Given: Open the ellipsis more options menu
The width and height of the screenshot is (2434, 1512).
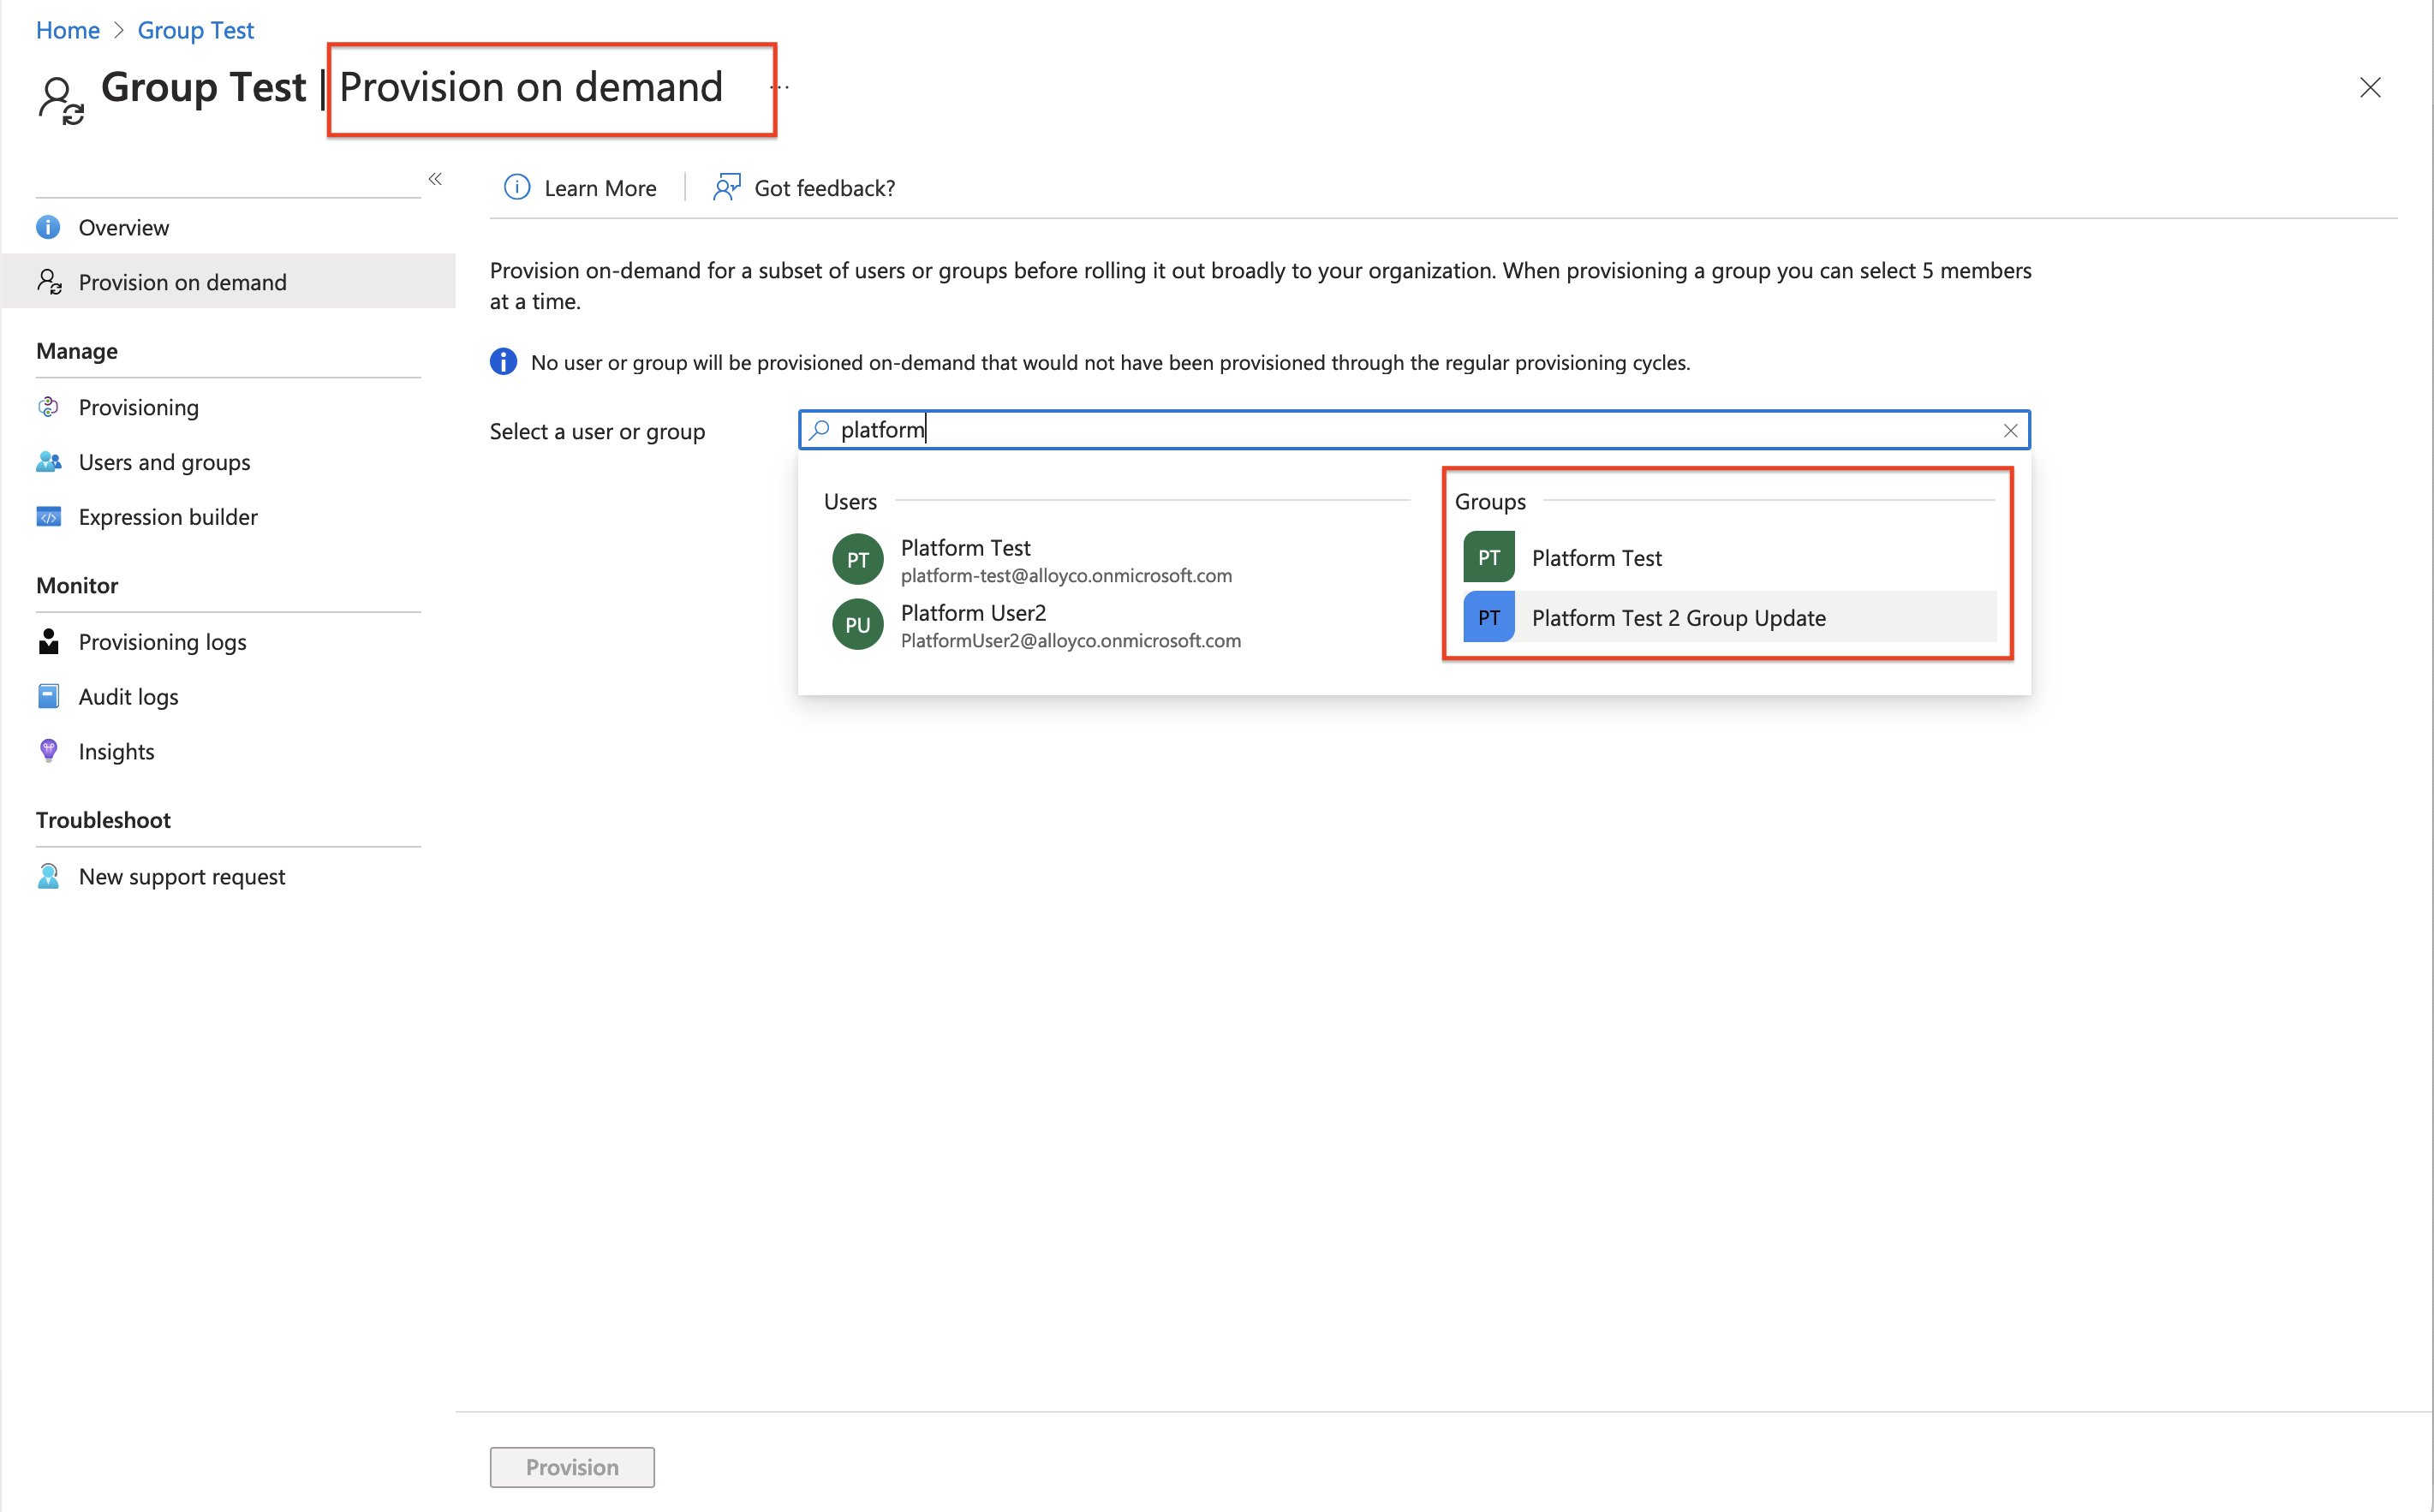Looking at the screenshot, I should tap(780, 88).
